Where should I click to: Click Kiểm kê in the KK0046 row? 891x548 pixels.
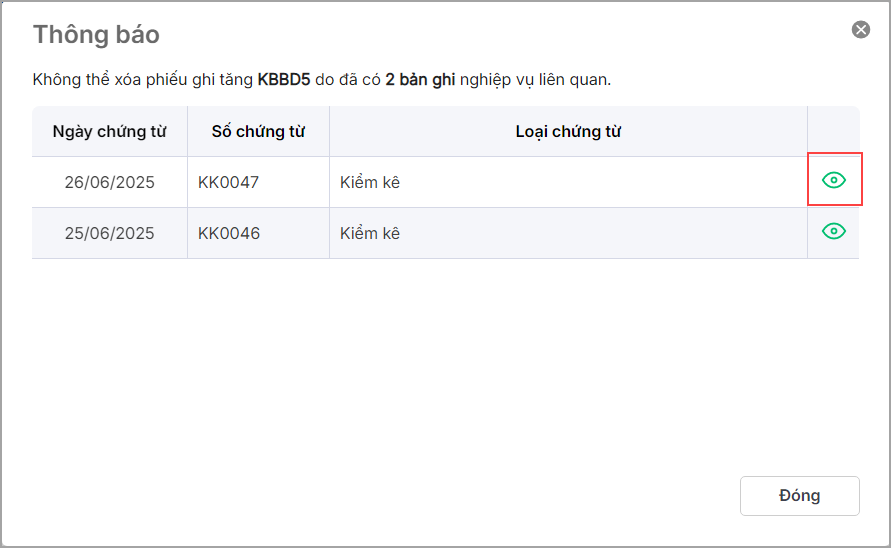(x=369, y=233)
